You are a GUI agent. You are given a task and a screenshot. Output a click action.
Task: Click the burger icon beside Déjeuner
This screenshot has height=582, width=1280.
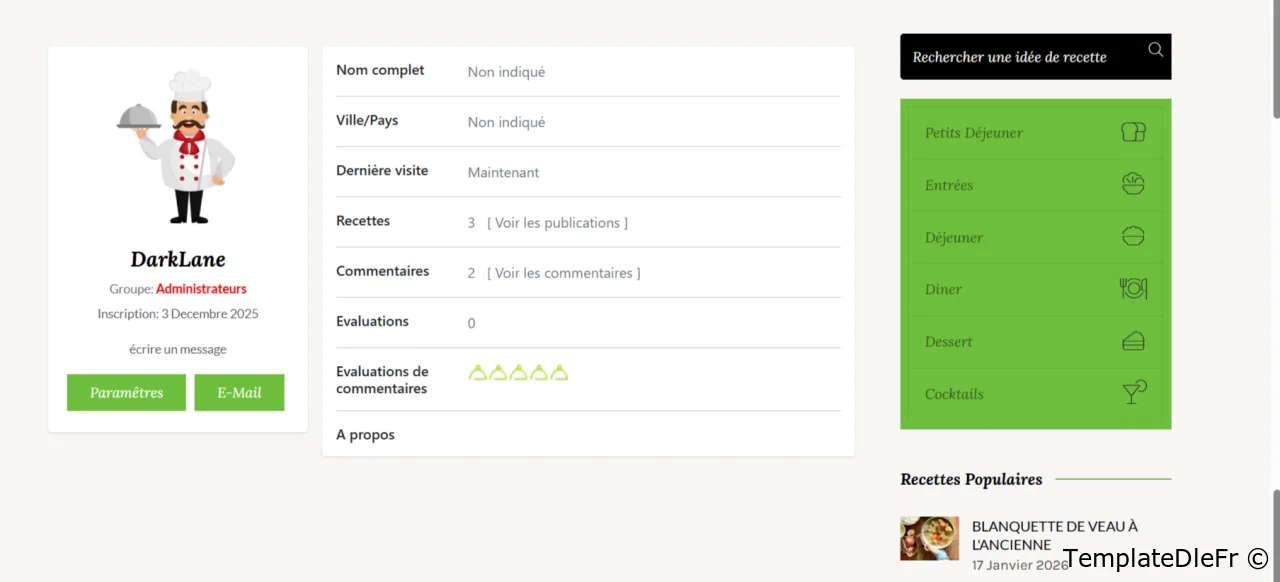pyautogui.click(x=1132, y=237)
